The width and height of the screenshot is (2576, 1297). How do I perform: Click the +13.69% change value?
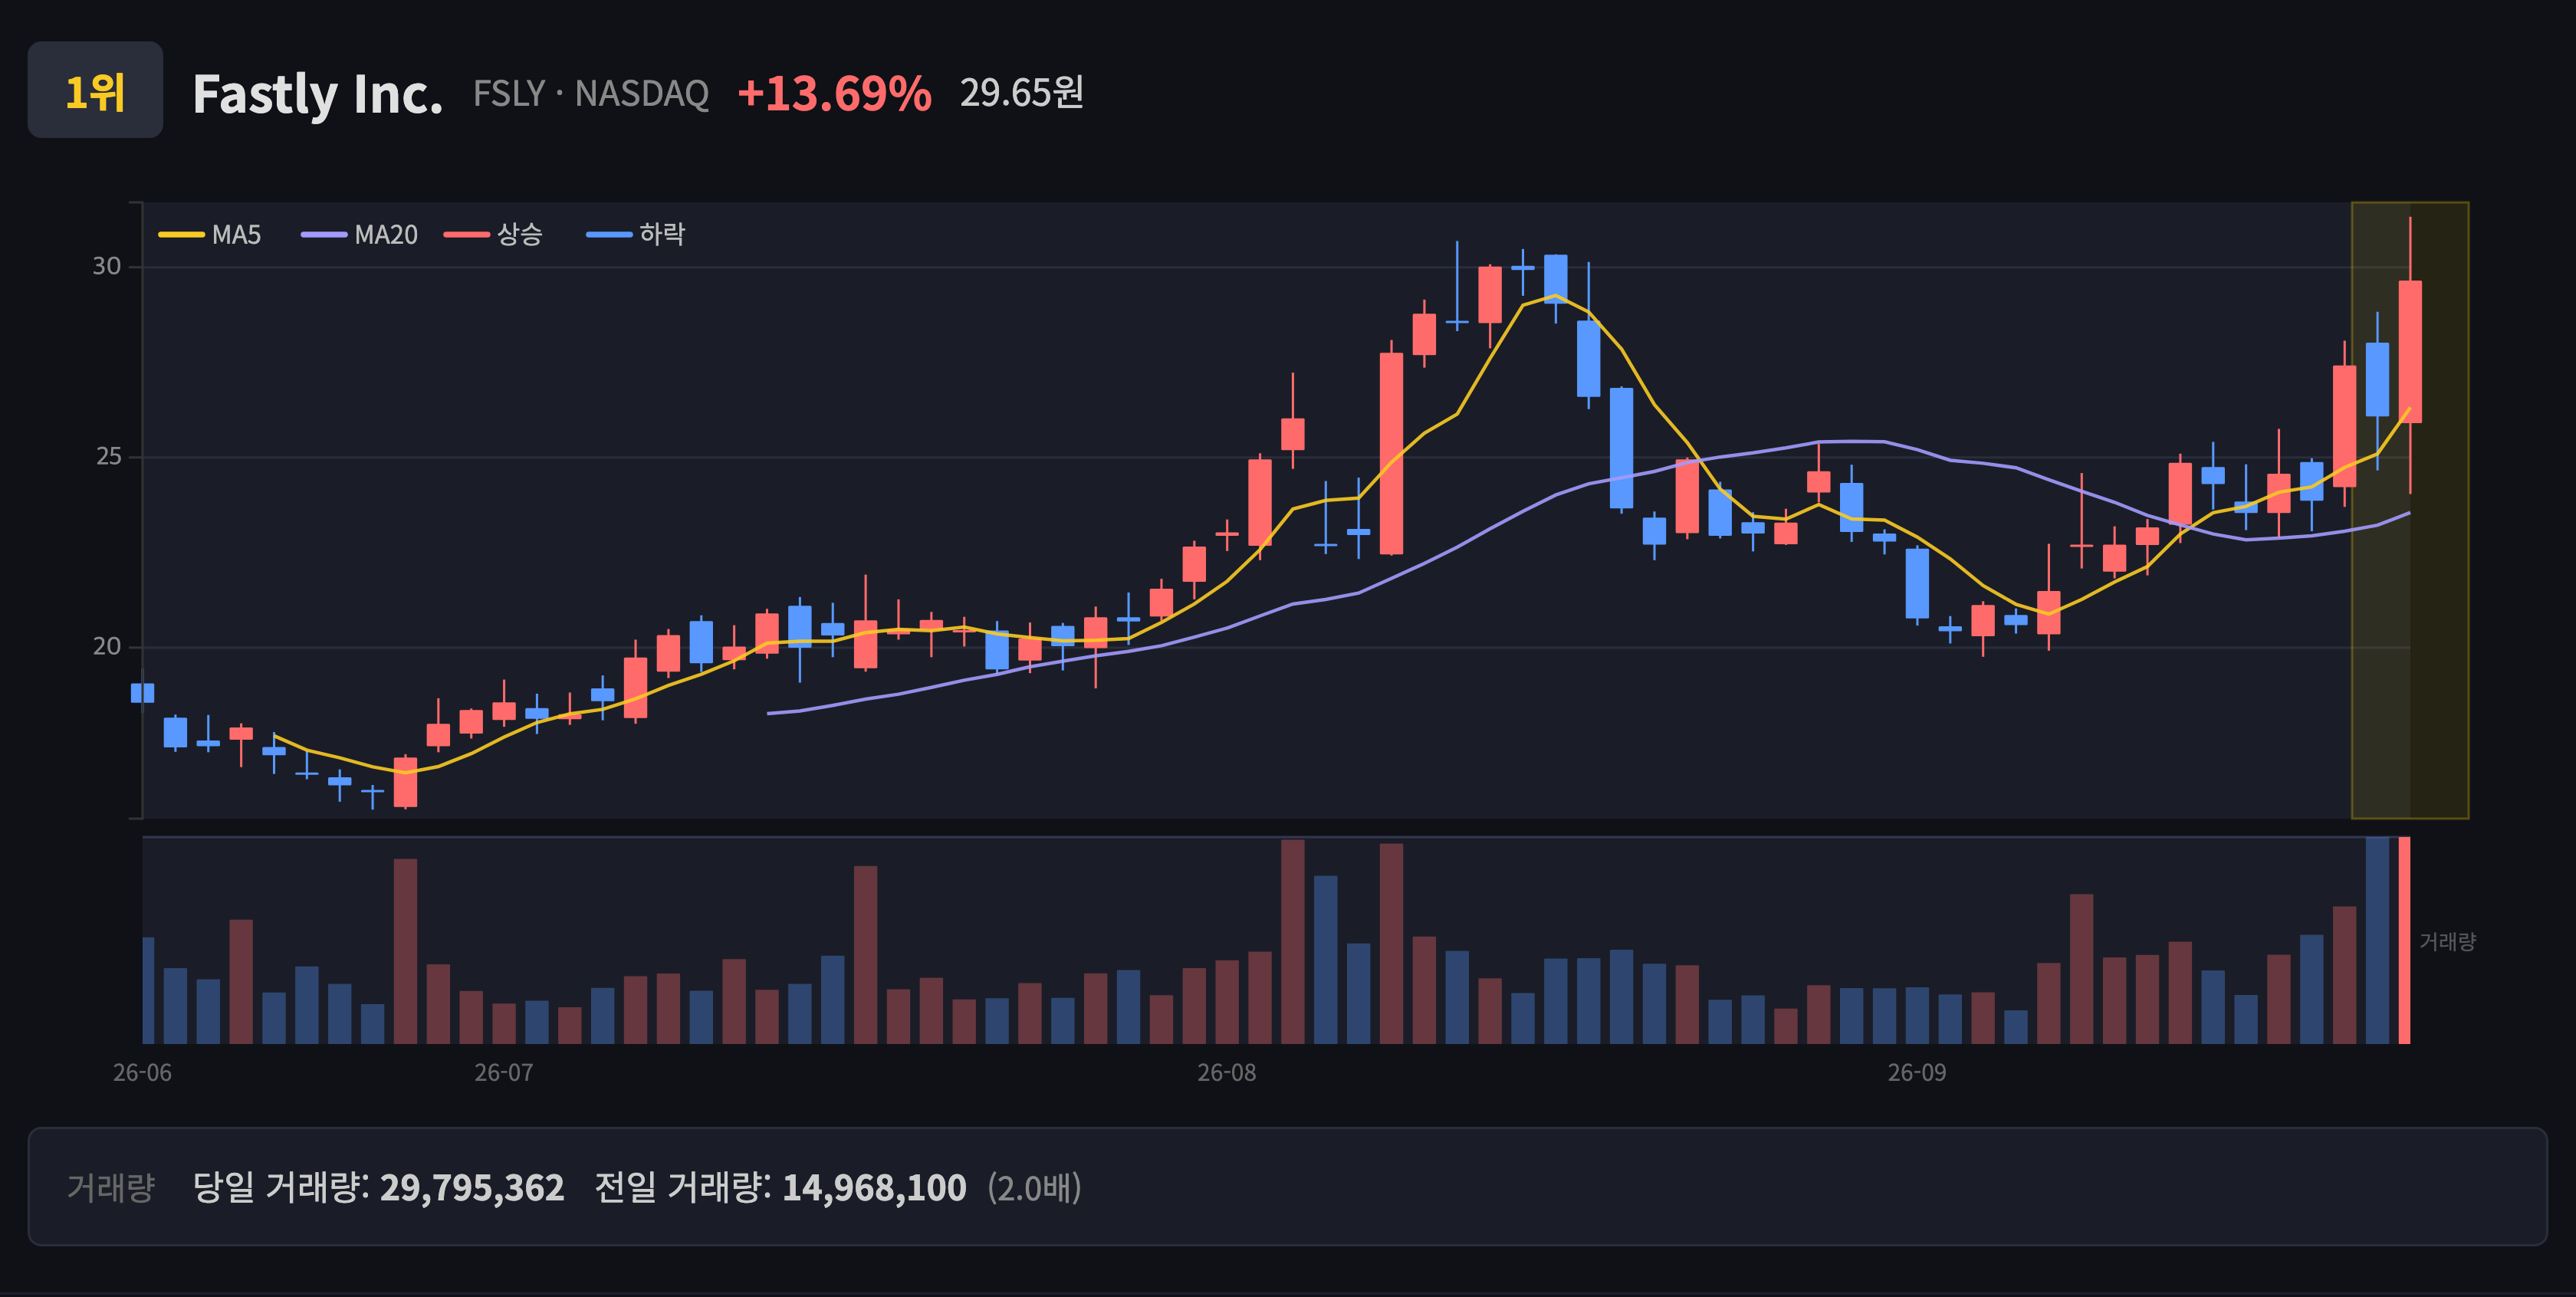834,94
